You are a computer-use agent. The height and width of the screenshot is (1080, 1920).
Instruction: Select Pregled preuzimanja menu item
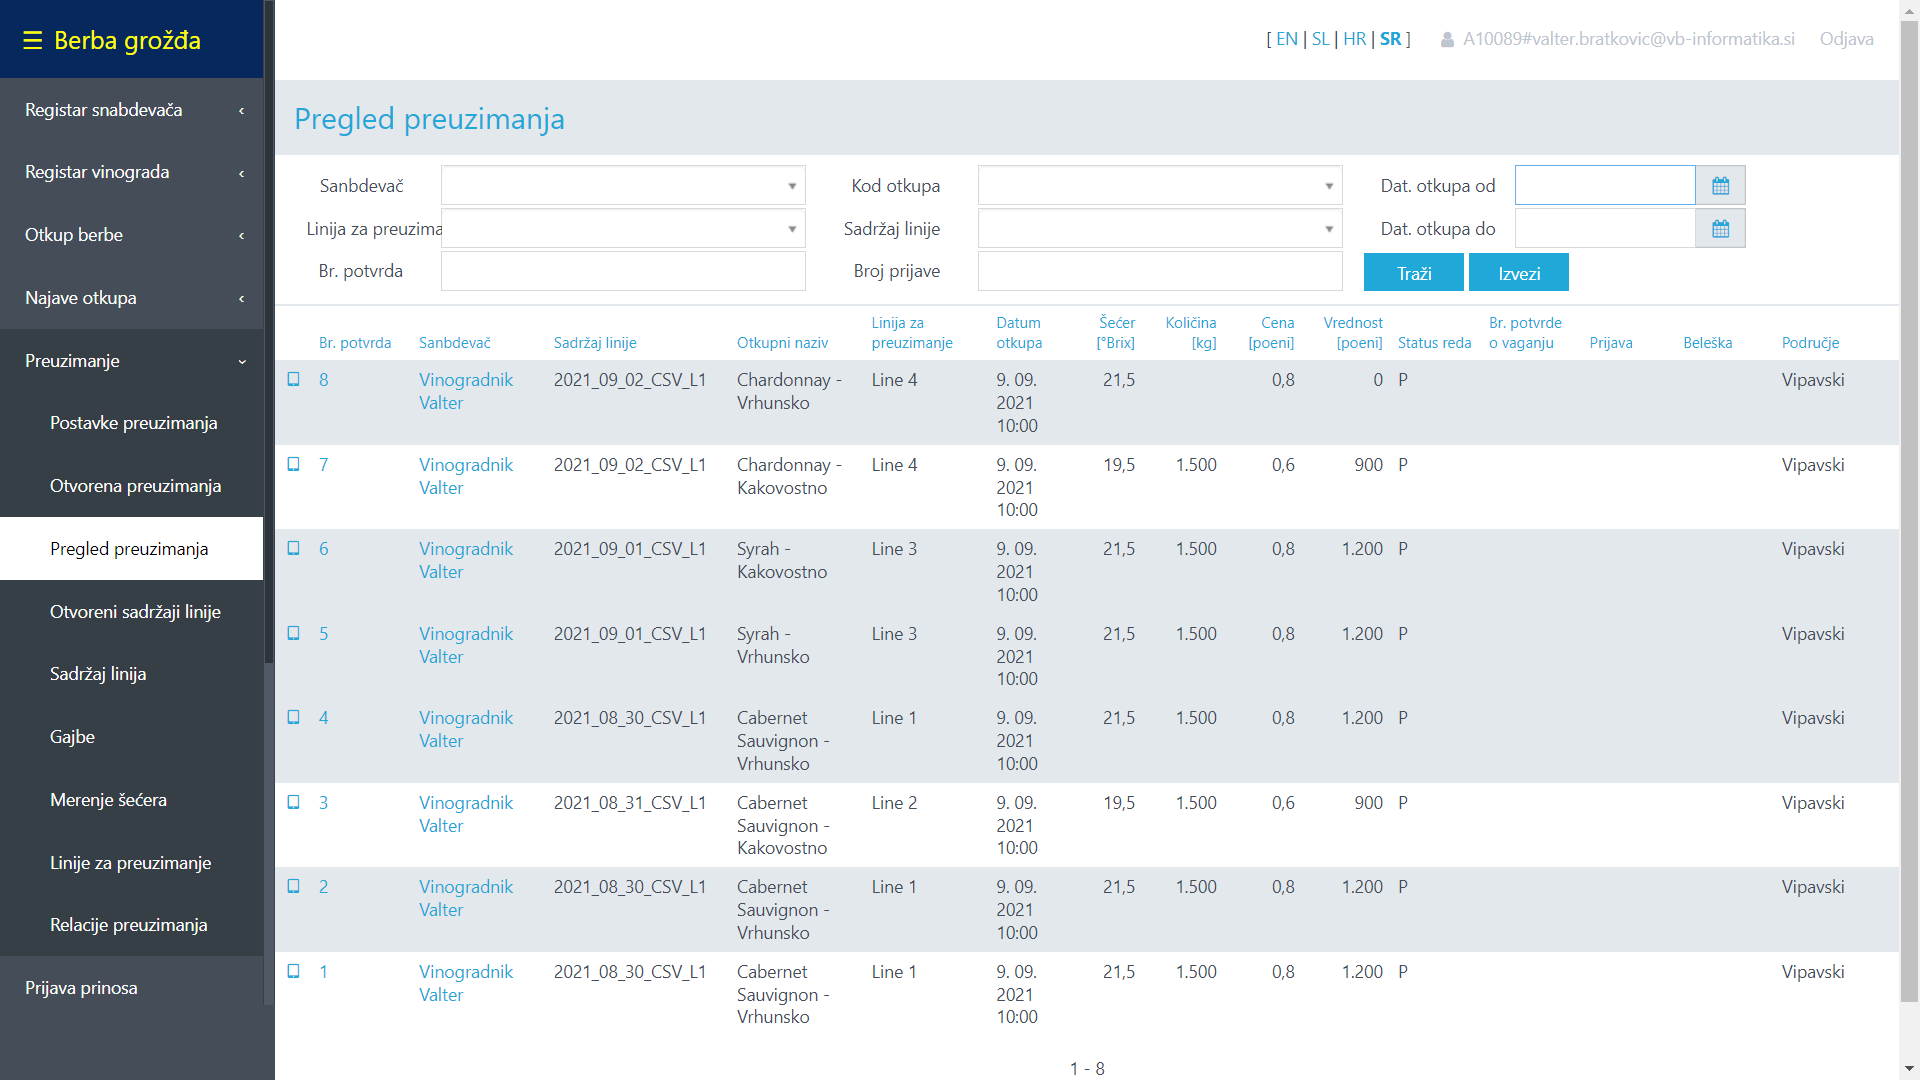(x=131, y=549)
